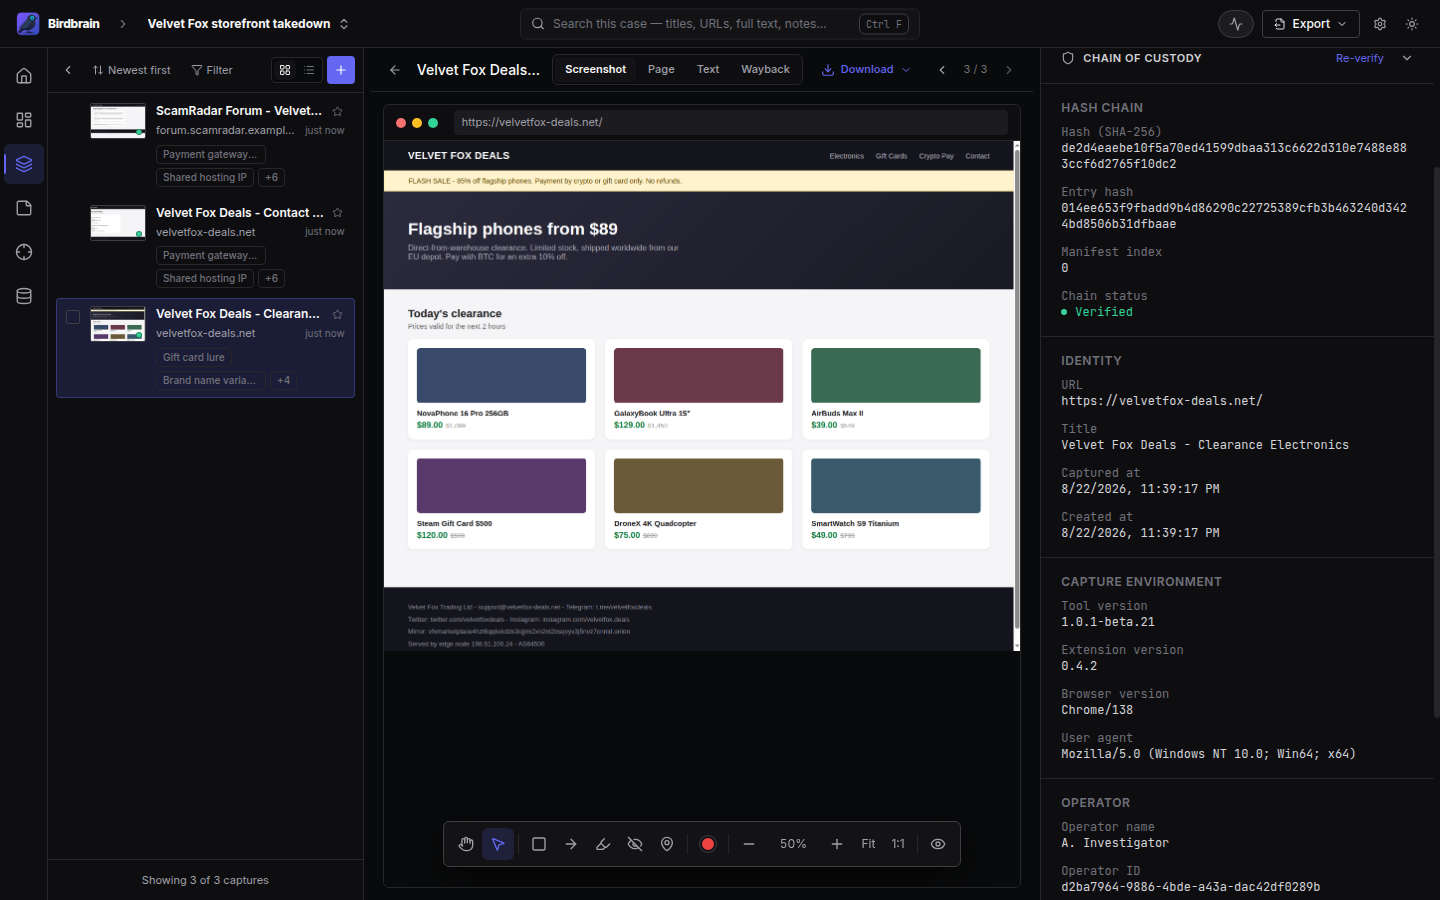Tick the Clearance capture checkbox

coord(73,317)
